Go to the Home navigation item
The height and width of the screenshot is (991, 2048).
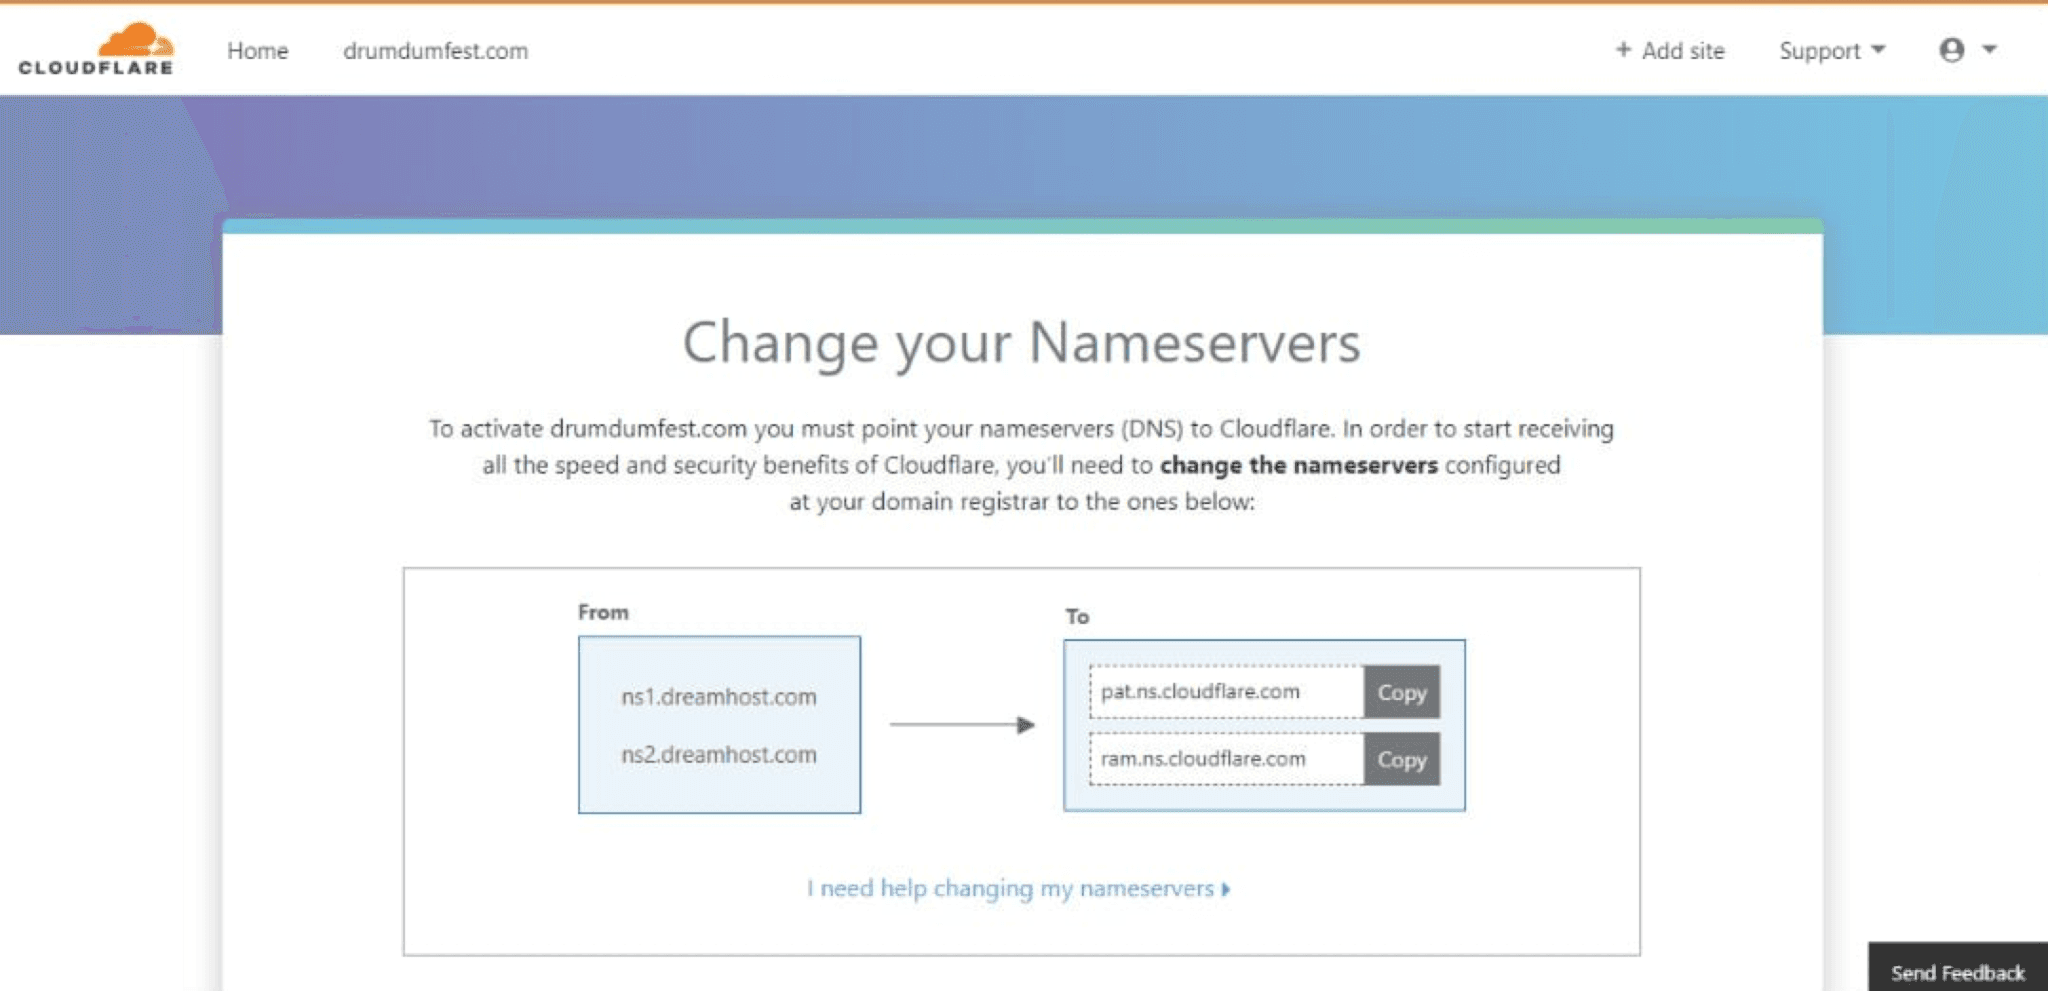click(x=257, y=51)
